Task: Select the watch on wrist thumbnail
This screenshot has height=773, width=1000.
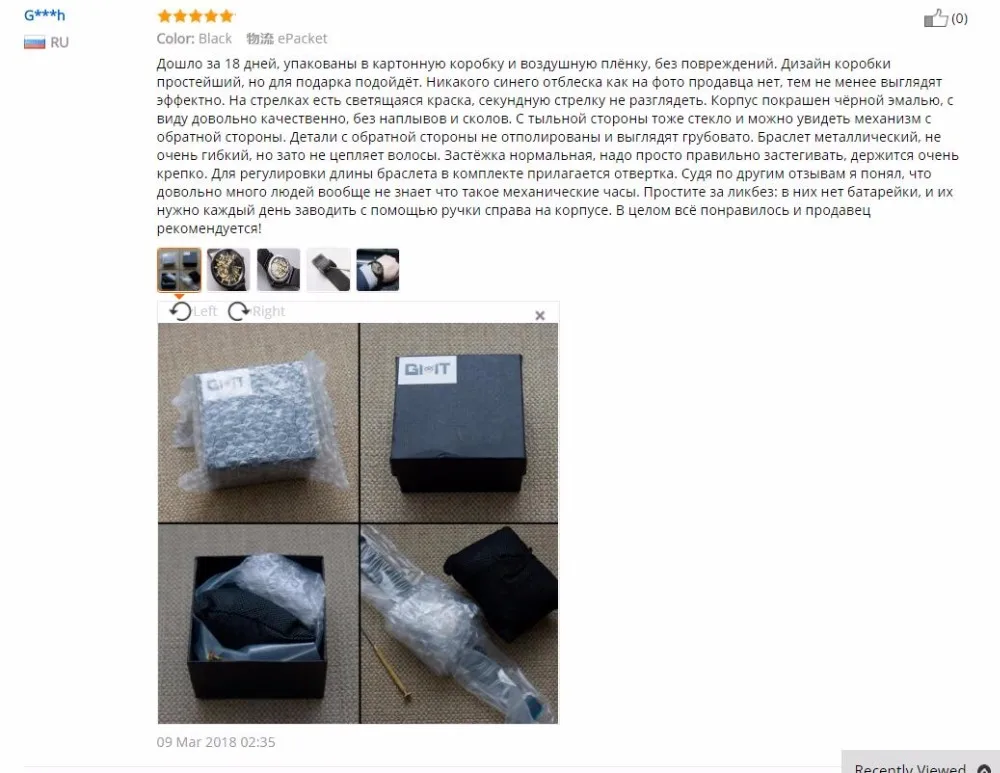Action: click(x=378, y=270)
